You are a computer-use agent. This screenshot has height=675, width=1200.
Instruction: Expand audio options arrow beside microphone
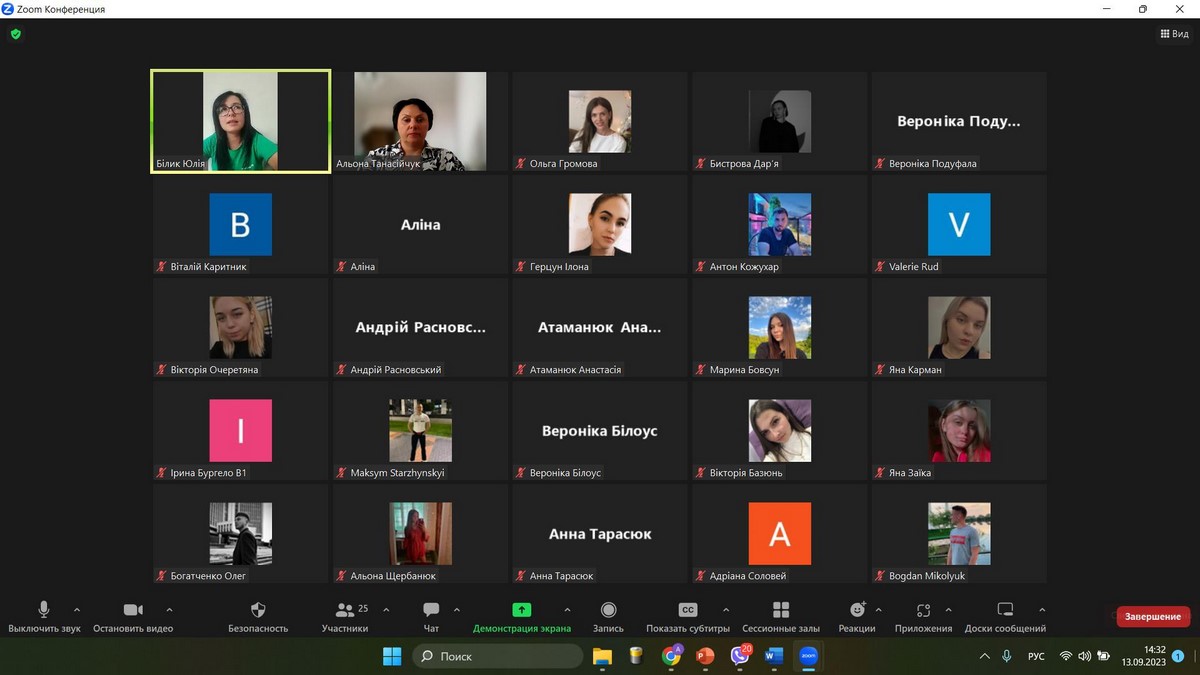tap(77, 610)
